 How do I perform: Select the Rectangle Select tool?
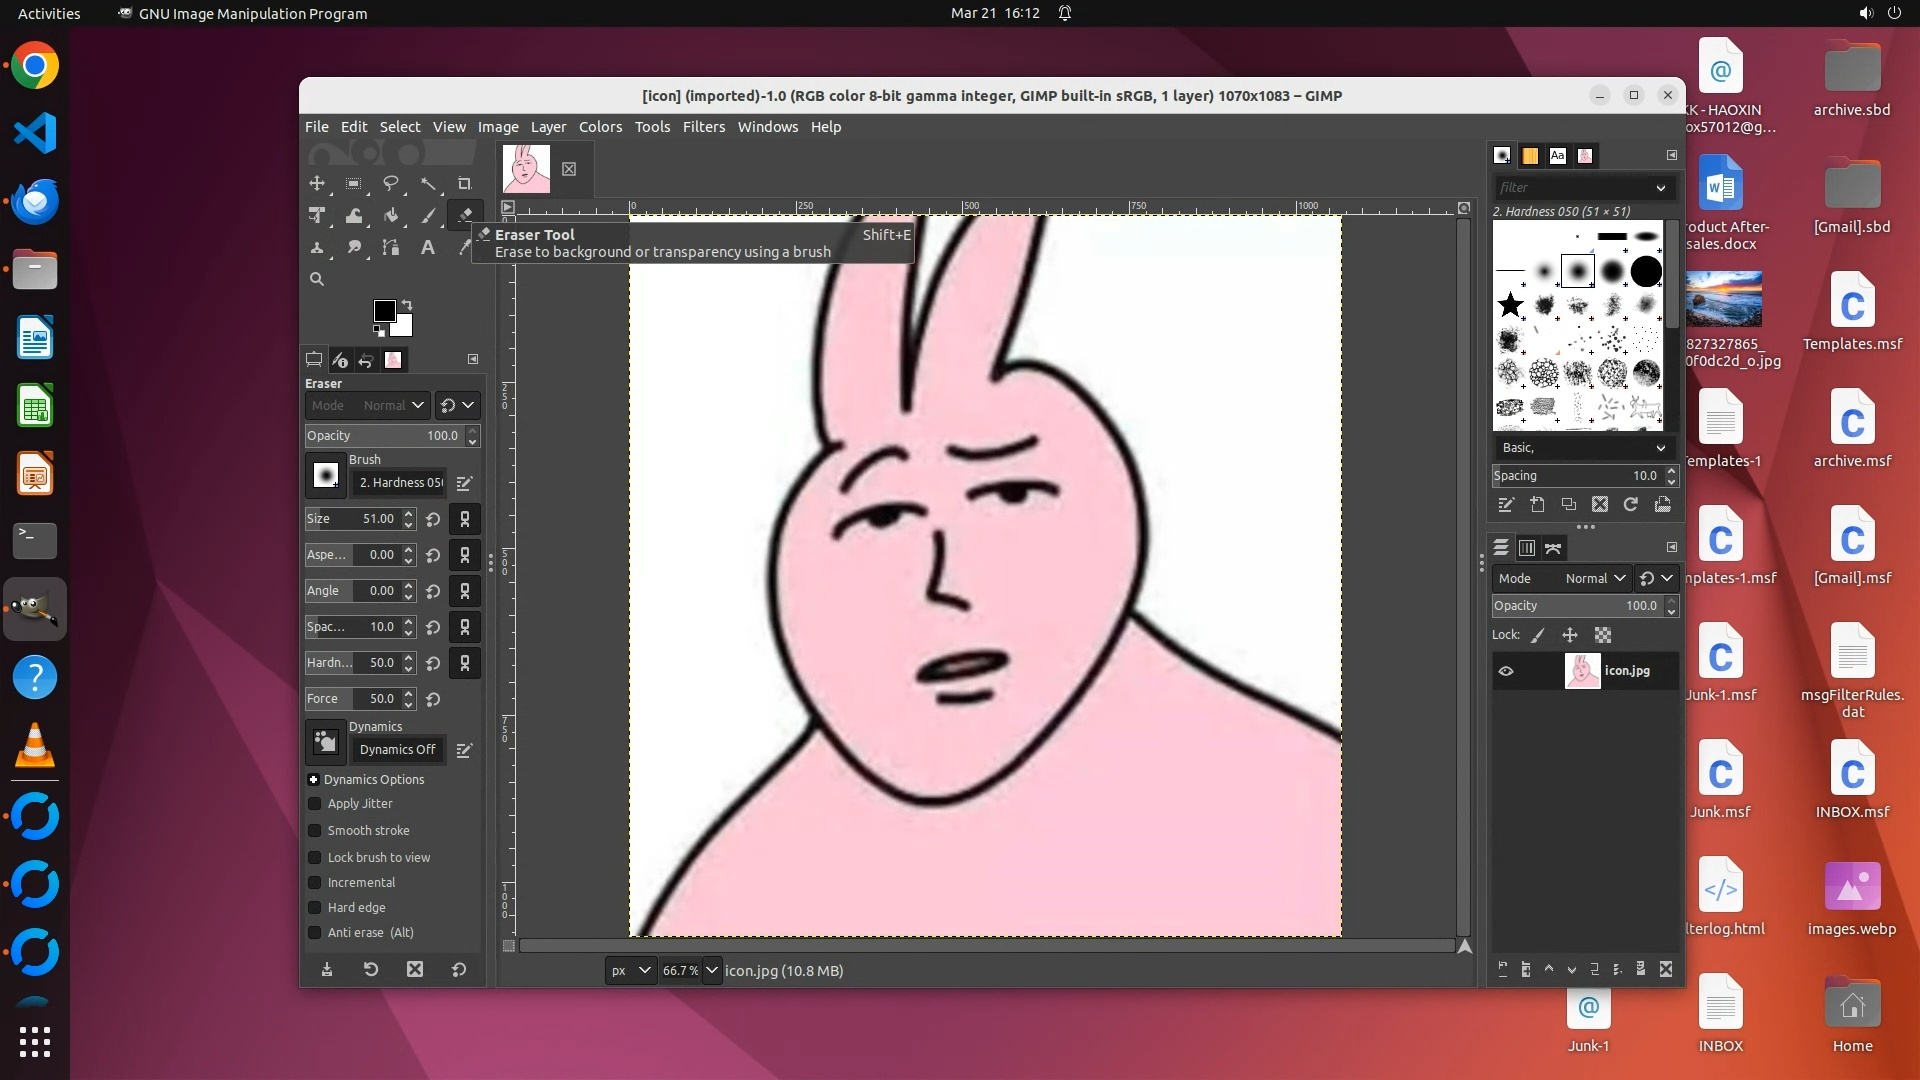tap(353, 183)
